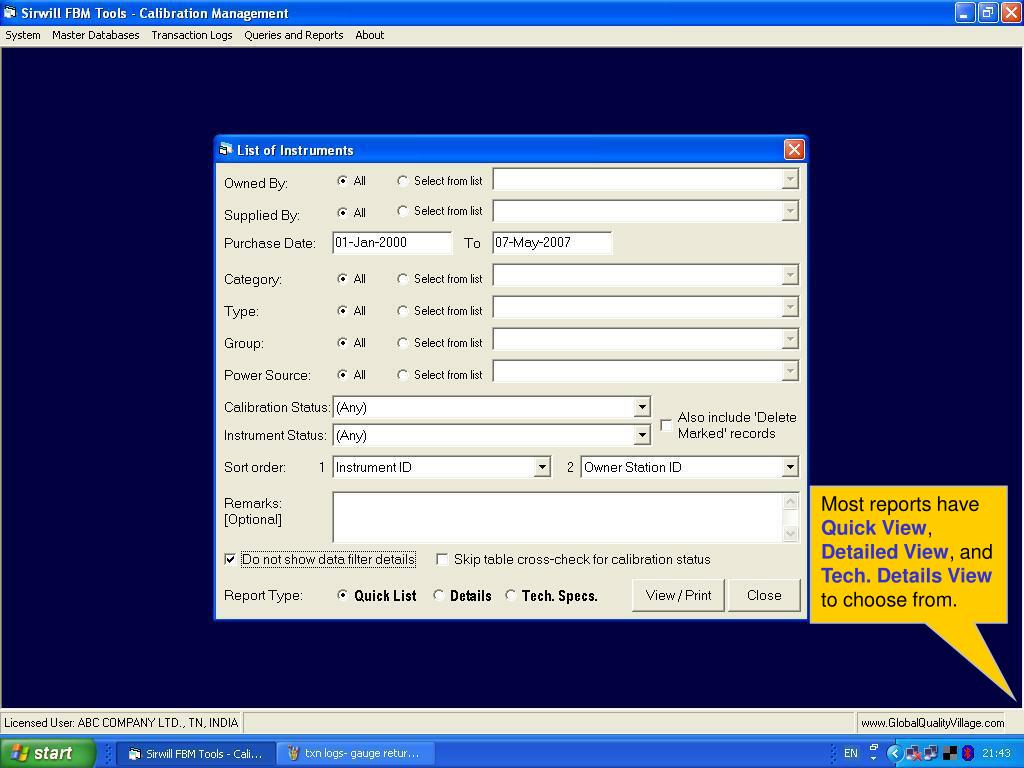The width and height of the screenshot is (1024, 768).
Task: Select Details report type radio button
Action: tap(438, 595)
